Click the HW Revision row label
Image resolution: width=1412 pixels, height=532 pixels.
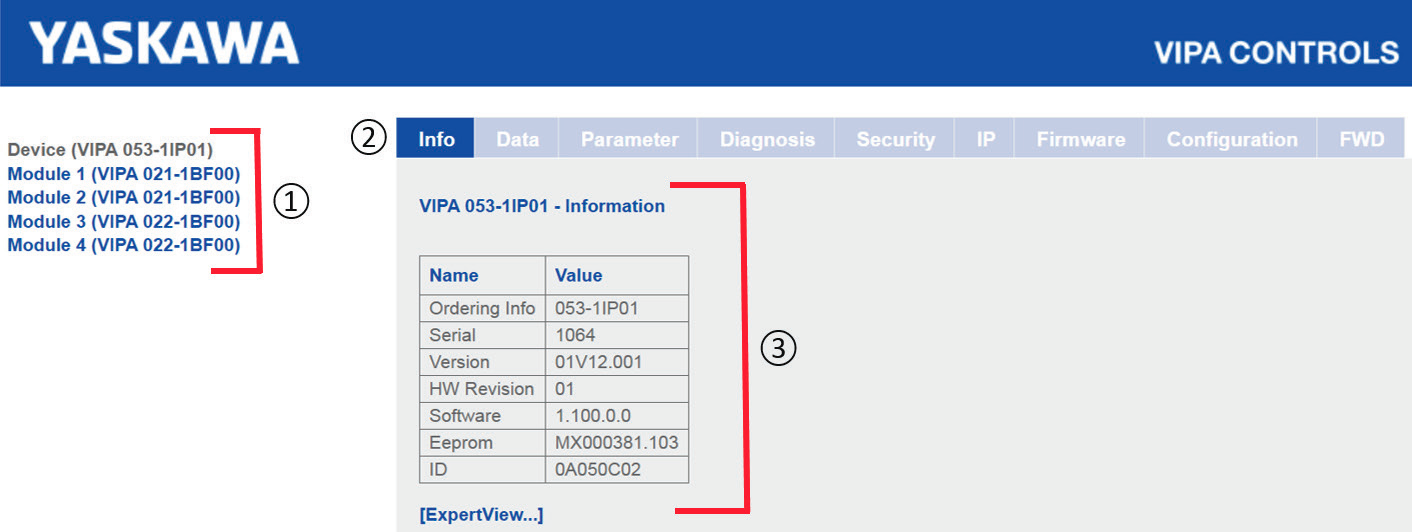482,389
